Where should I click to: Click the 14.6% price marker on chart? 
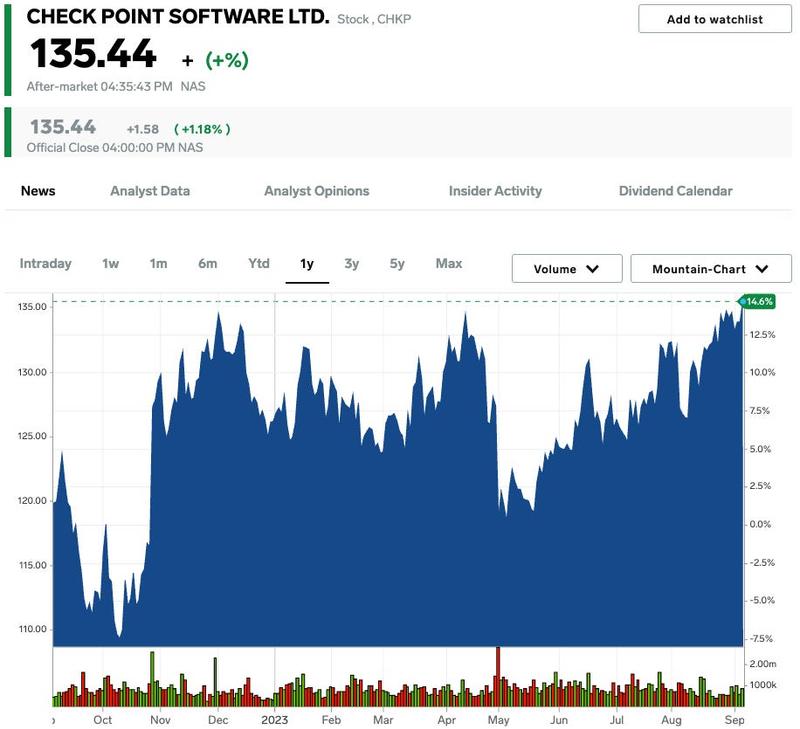(758, 301)
